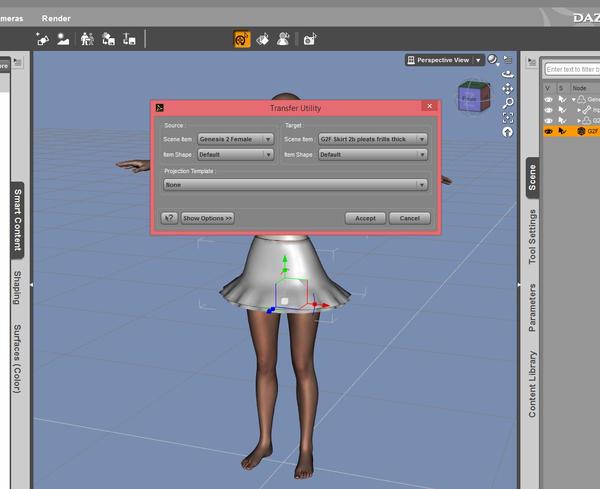Screen dimensions: 600x489
Task: Open the Render menu
Action: pos(56,18)
